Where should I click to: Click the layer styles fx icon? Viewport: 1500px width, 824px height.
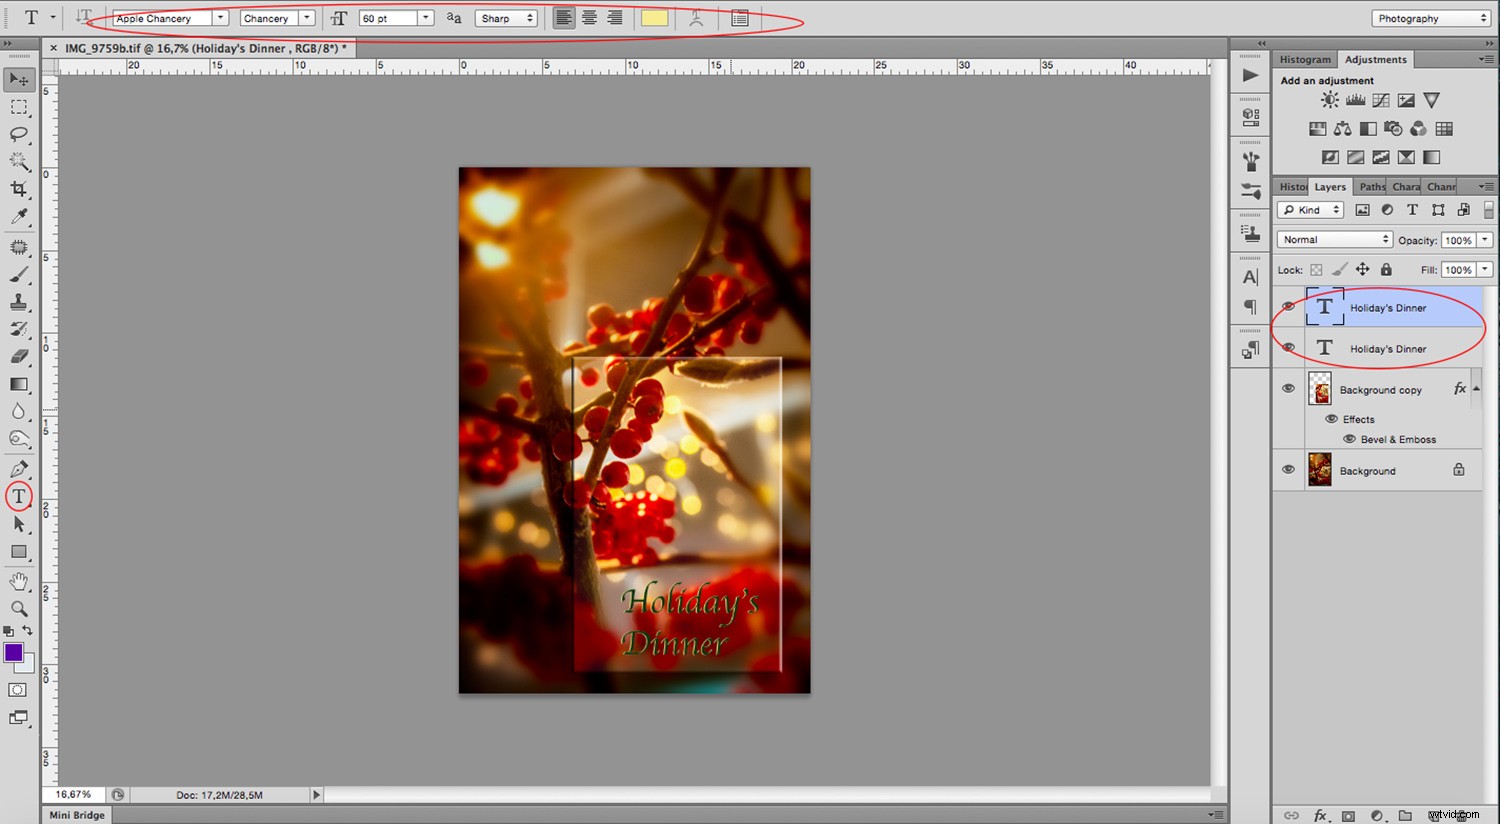click(1459, 387)
